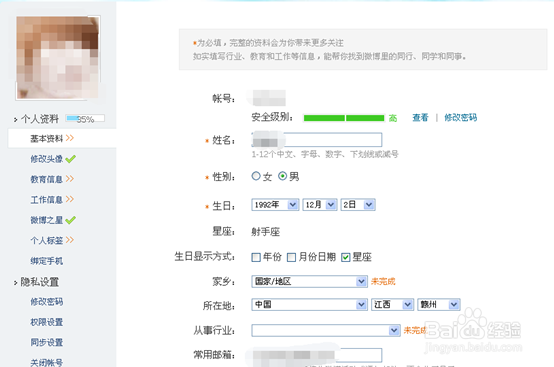The height and width of the screenshot is (367, 554).
Task: Enable the 年份 birthday display checkbox
Action: [x=256, y=258]
